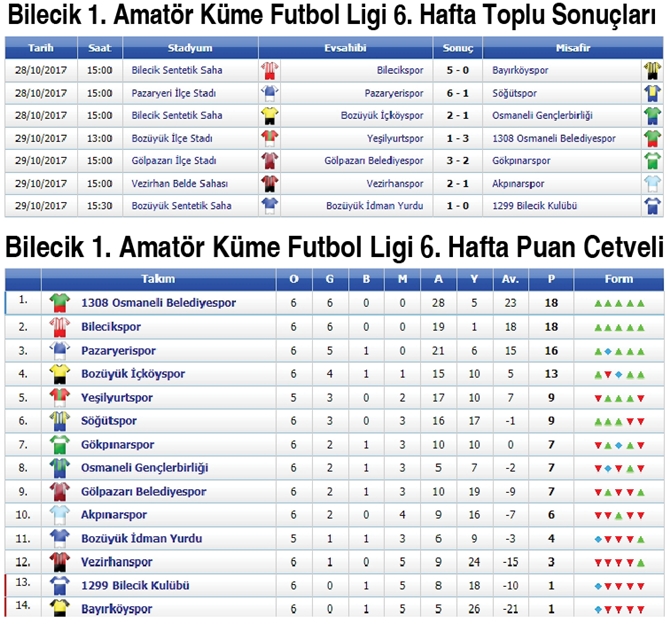
Task: Open Gölpazarı İlçe Stadı stadium link
Action: pos(173,161)
